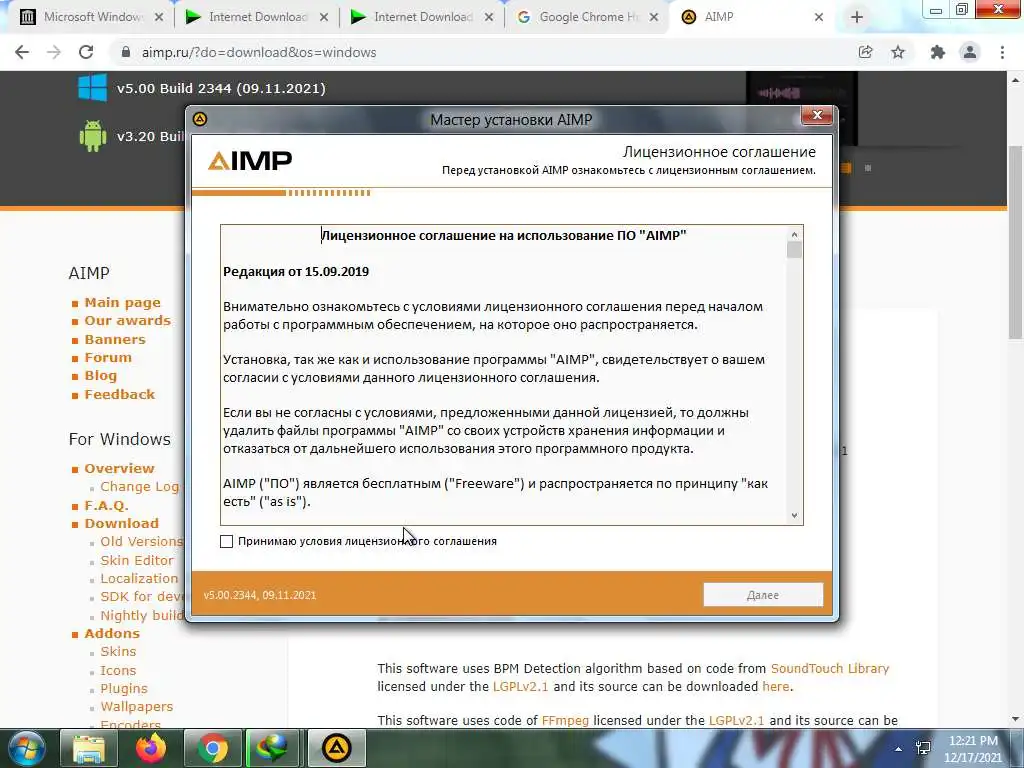
Task: Click the address bar URL field
Action: pyautogui.click(x=483, y=52)
